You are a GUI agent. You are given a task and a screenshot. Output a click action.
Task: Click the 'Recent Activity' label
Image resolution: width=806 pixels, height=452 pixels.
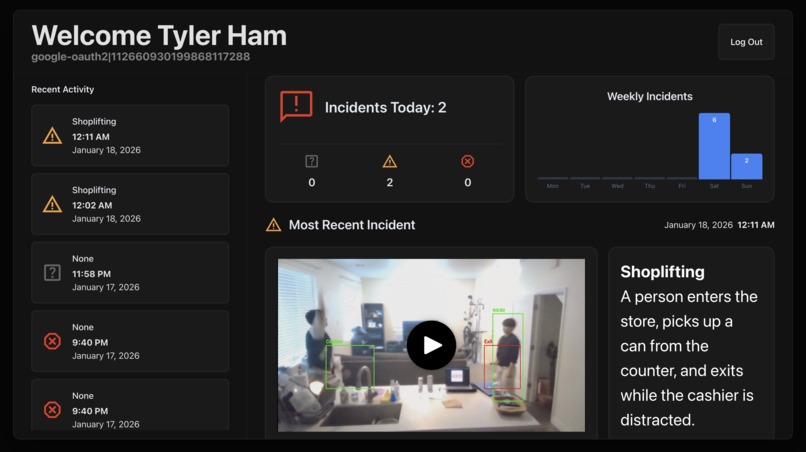click(63, 89)
